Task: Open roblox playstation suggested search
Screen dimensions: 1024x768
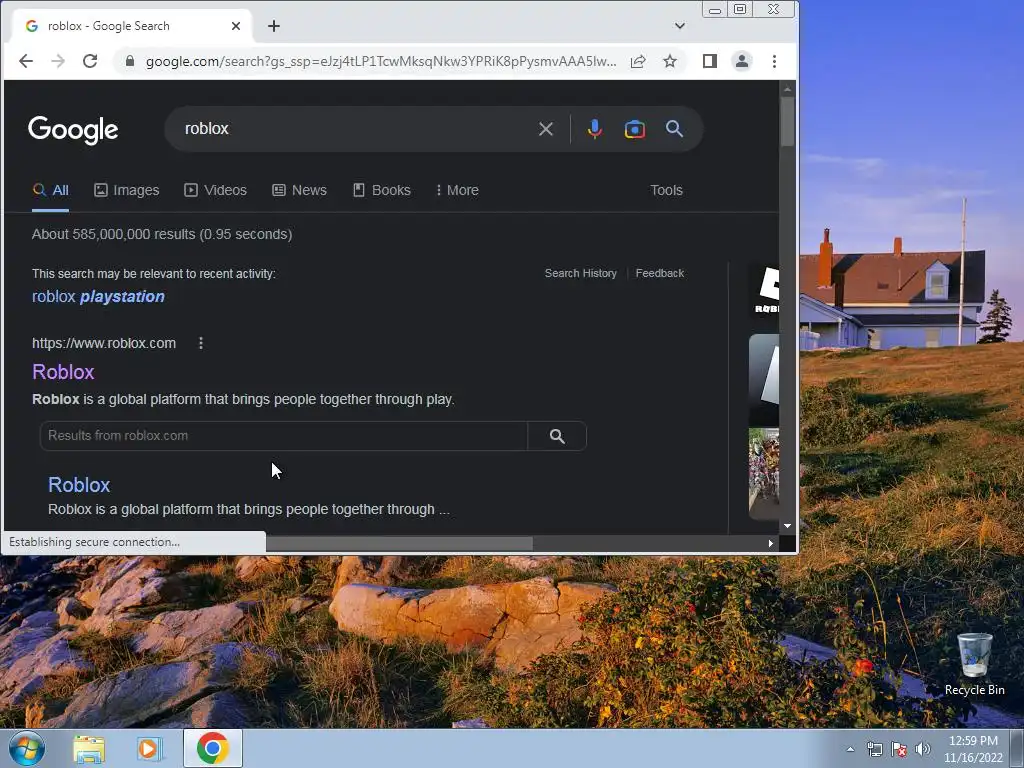Action: (98, 296)
